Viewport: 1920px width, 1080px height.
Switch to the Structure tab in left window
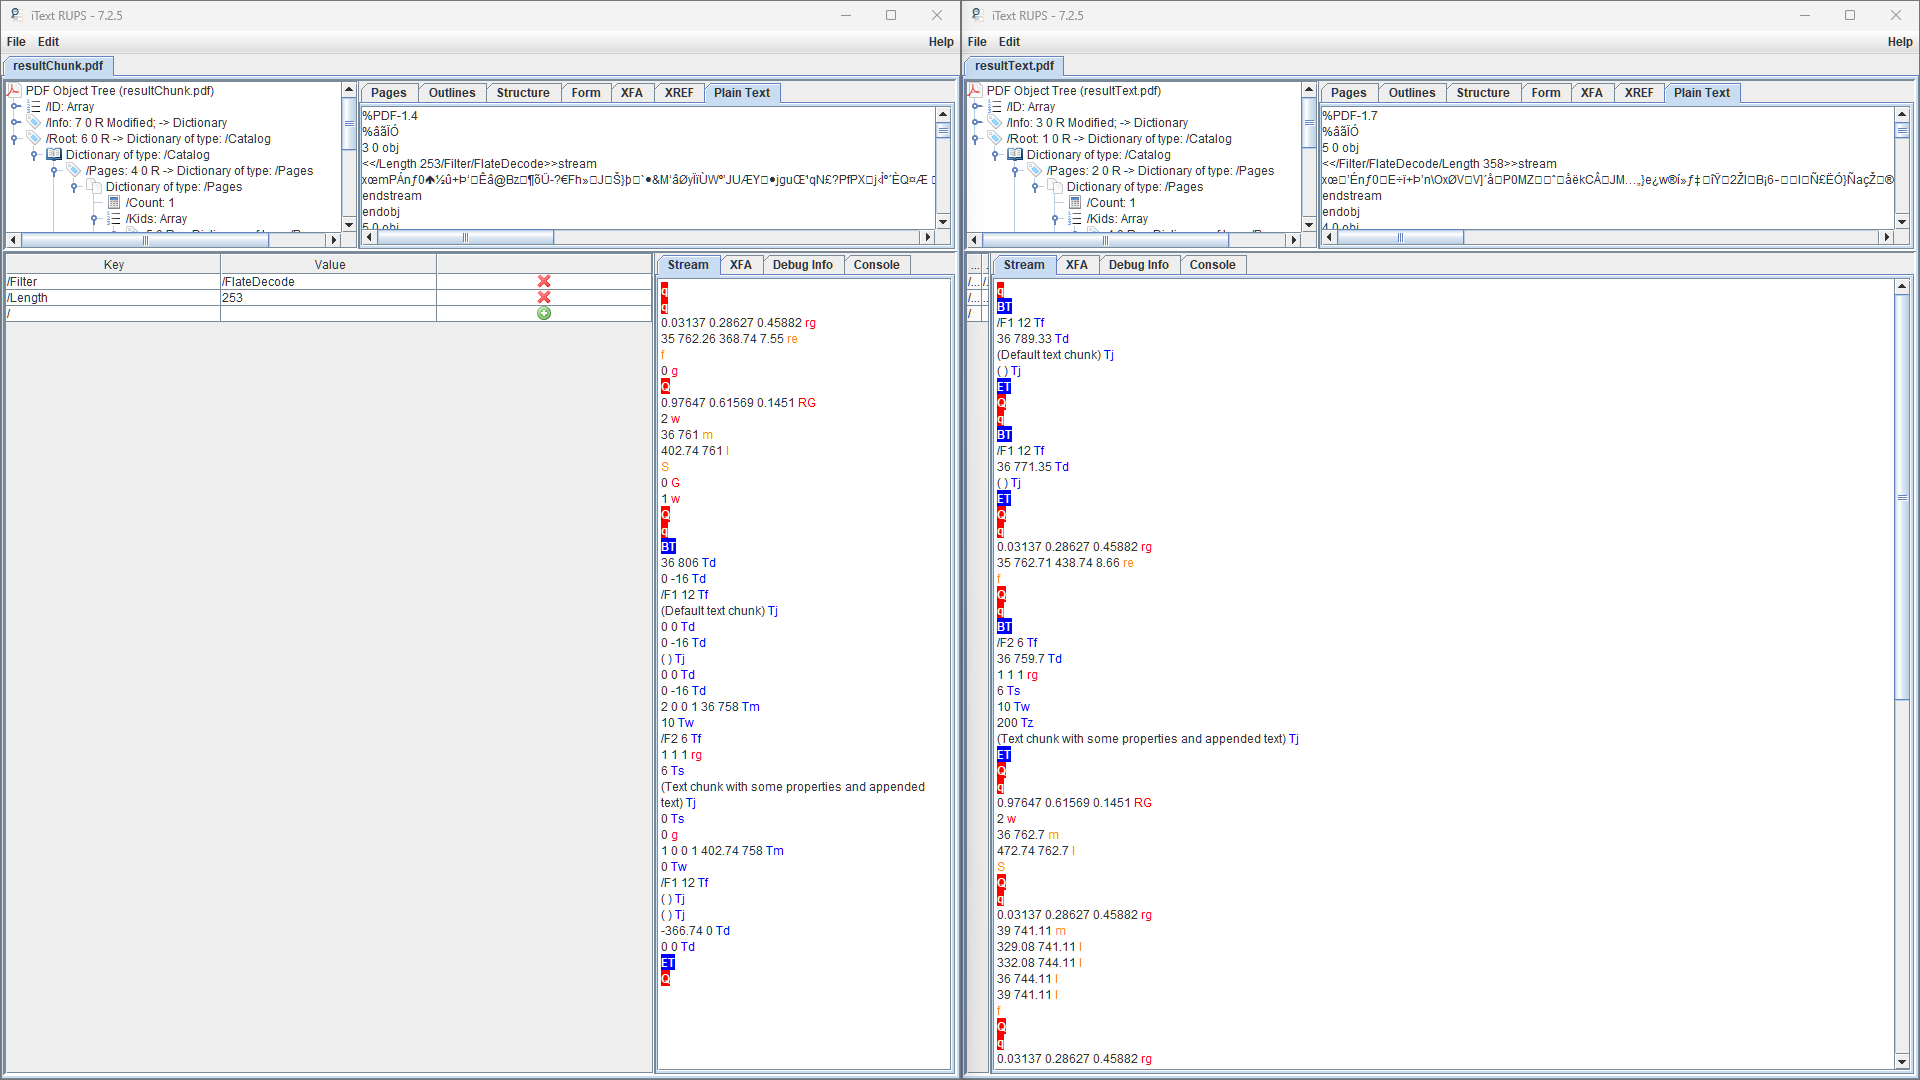(523, 92)
